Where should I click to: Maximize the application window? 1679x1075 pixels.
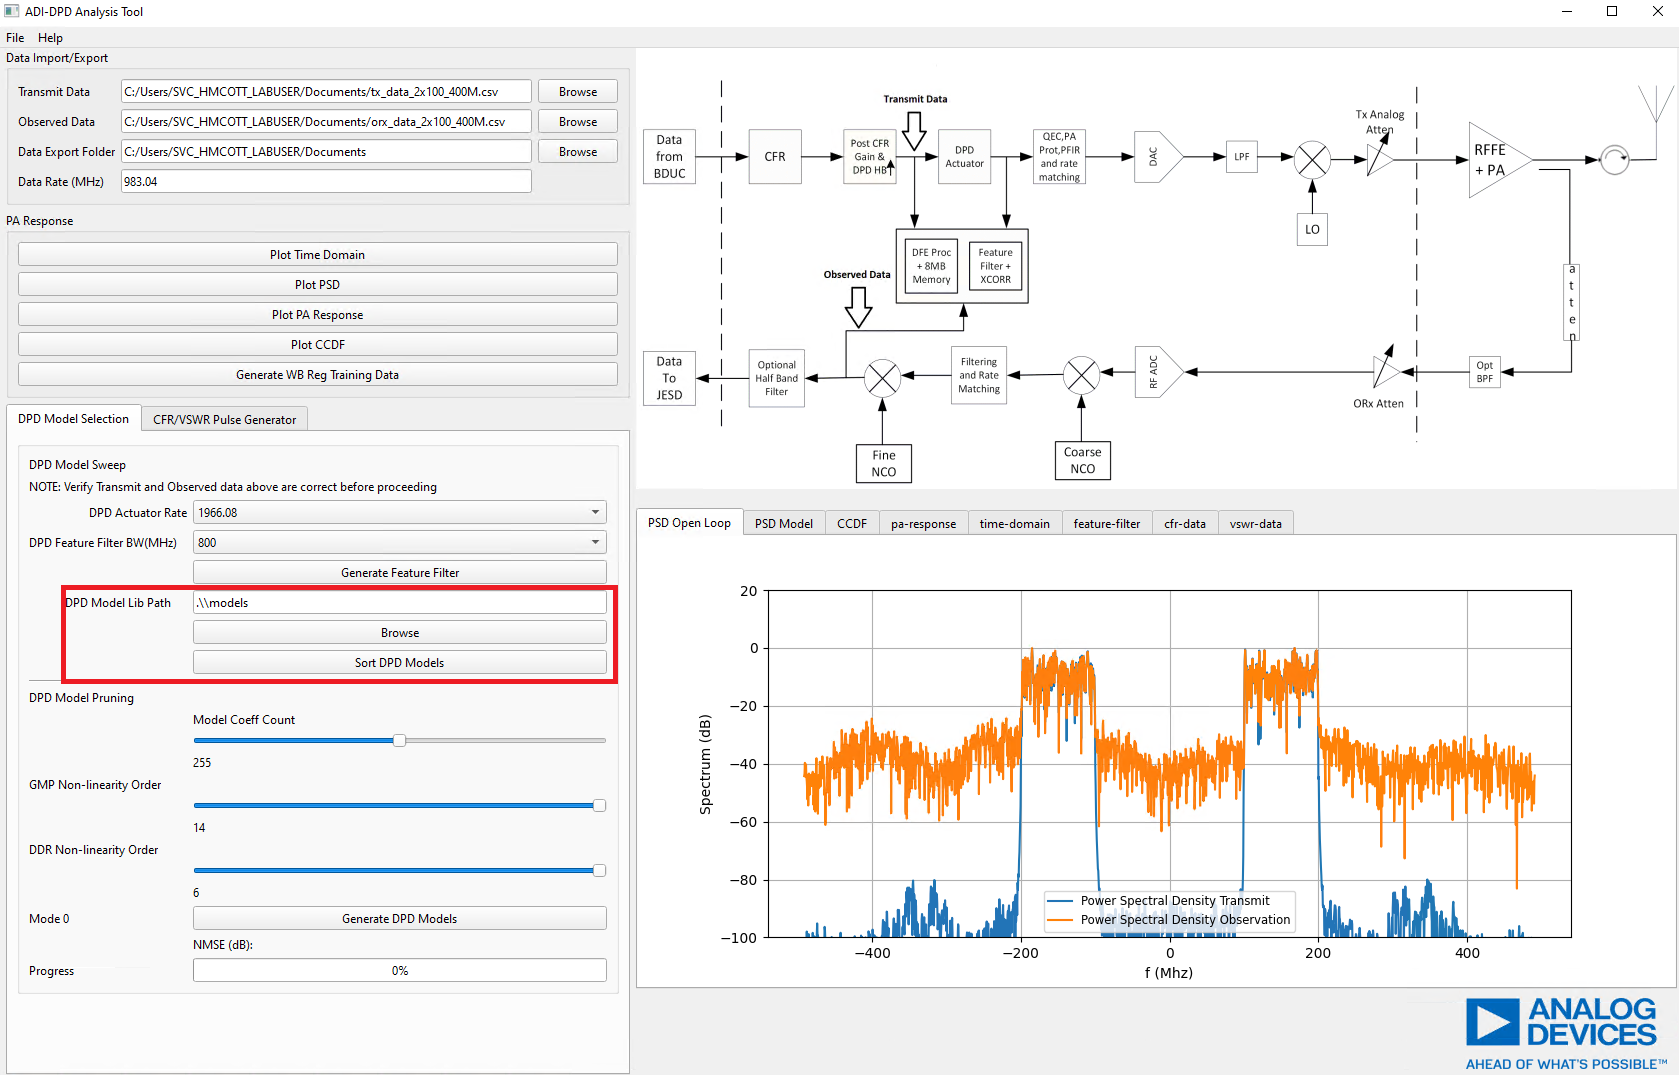coord(1612,12)
